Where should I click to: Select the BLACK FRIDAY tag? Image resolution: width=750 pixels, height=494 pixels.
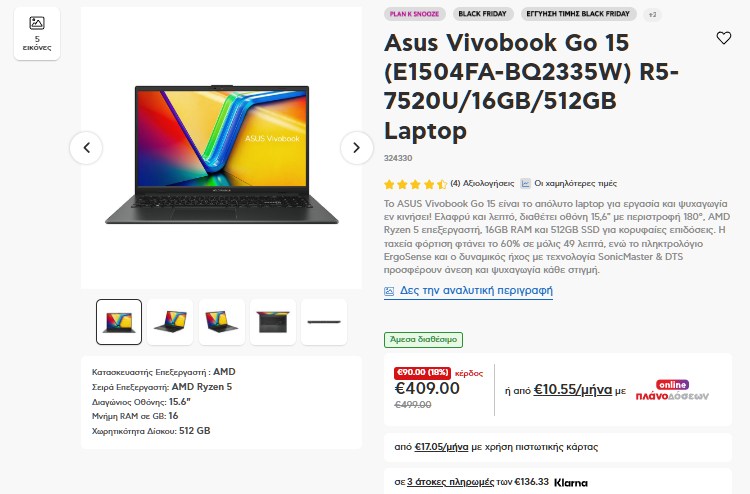pyautogui.click(x=482, y=14)
